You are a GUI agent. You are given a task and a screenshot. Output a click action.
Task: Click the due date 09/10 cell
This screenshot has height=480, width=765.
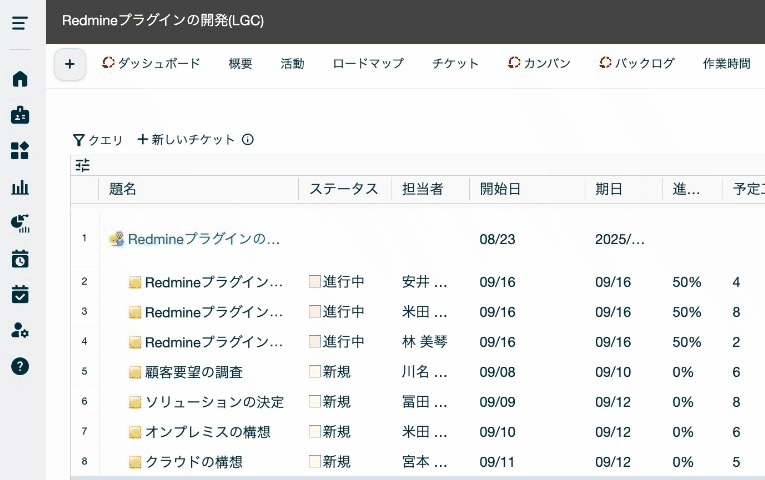pyautogui.click(x=613, y=372)
